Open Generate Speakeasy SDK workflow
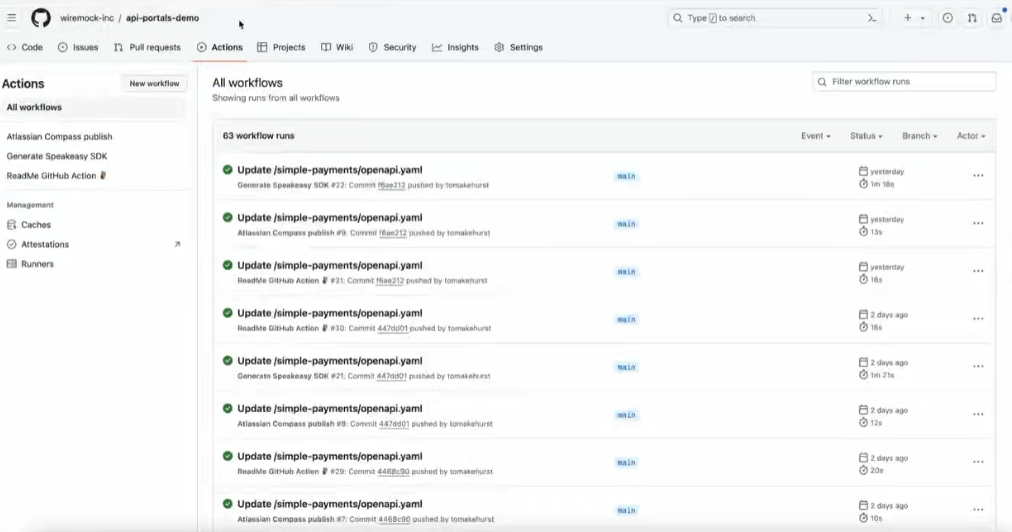1012x532 pixels. pos(57,156)
